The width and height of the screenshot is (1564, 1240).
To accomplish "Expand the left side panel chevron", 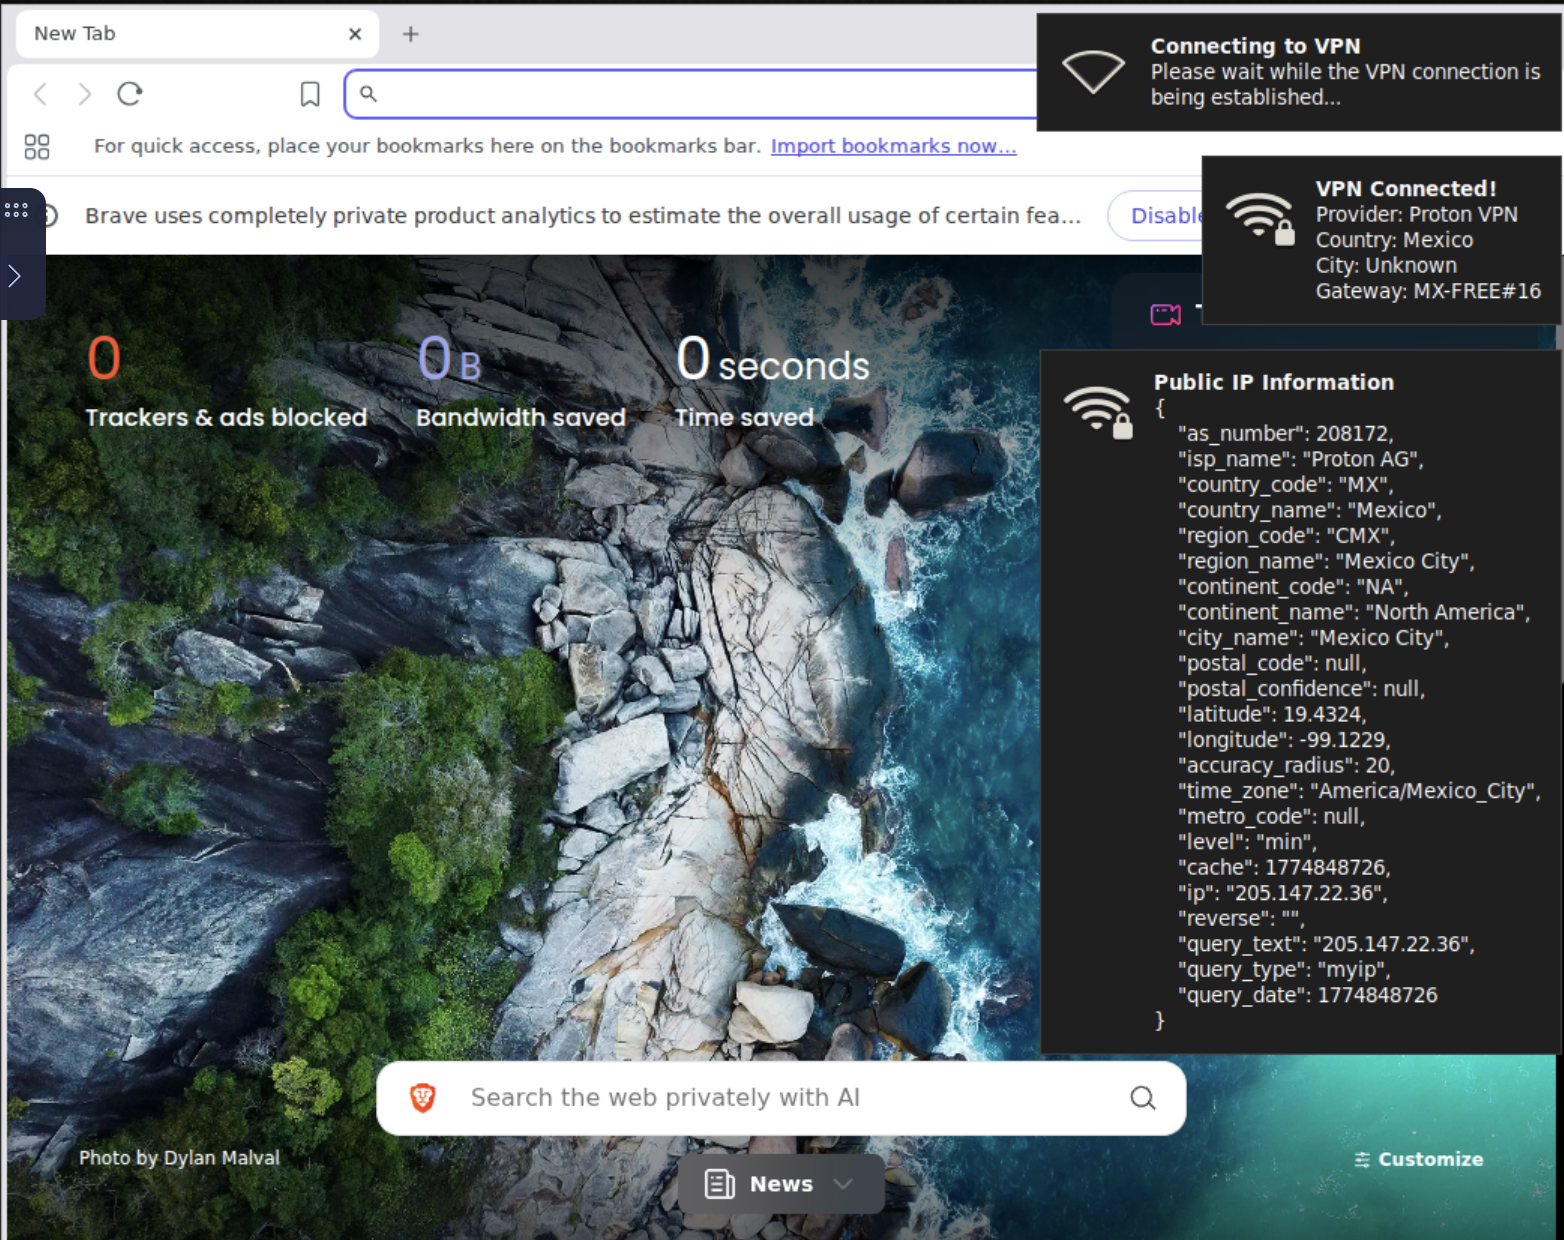I will (x=15, y=276).
